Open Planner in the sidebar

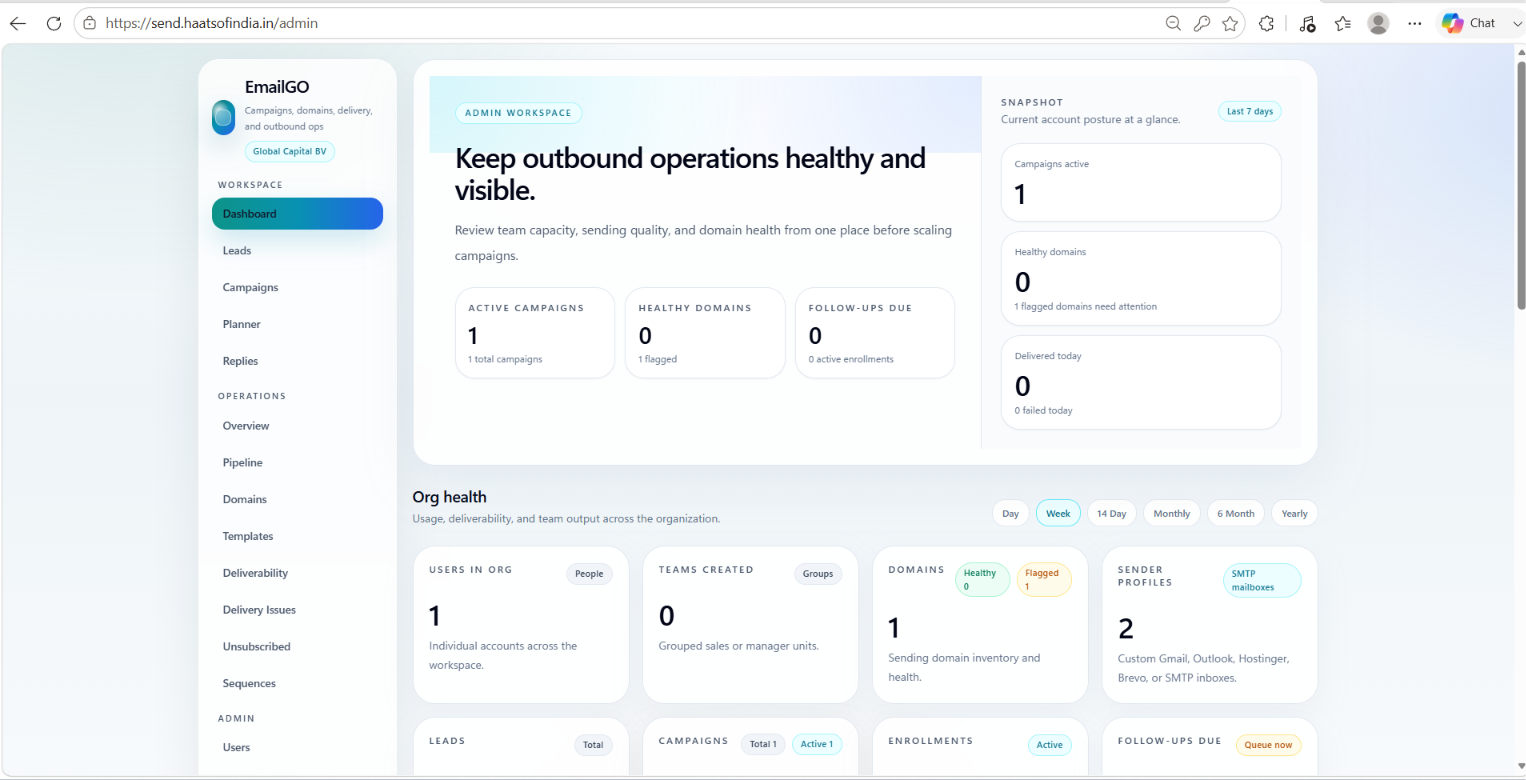tap(297, 324)
